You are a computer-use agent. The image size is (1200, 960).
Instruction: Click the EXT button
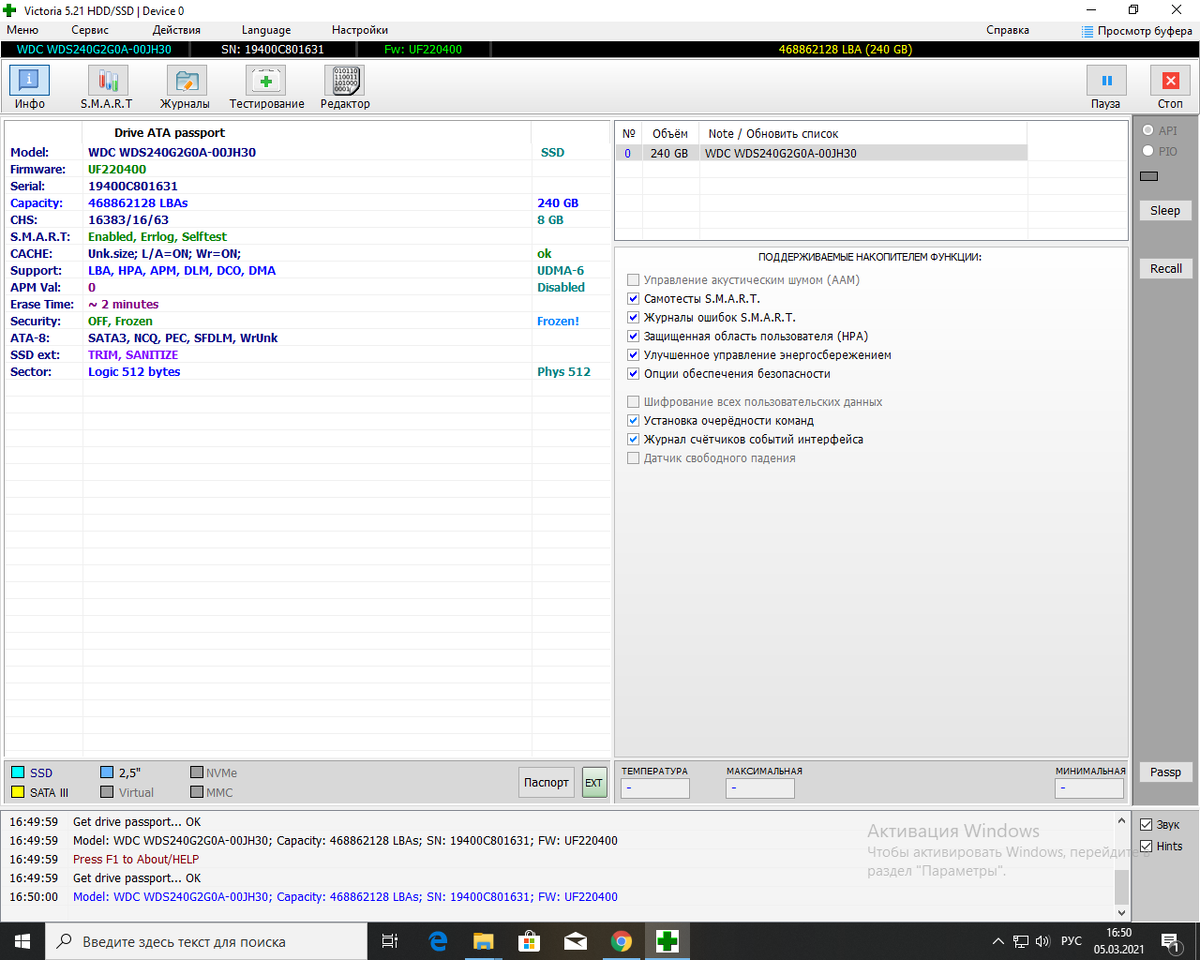pos(594,782)
